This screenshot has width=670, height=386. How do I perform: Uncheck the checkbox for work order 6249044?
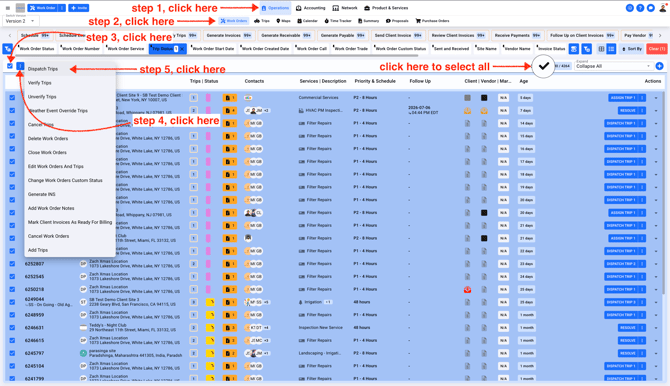12,302
